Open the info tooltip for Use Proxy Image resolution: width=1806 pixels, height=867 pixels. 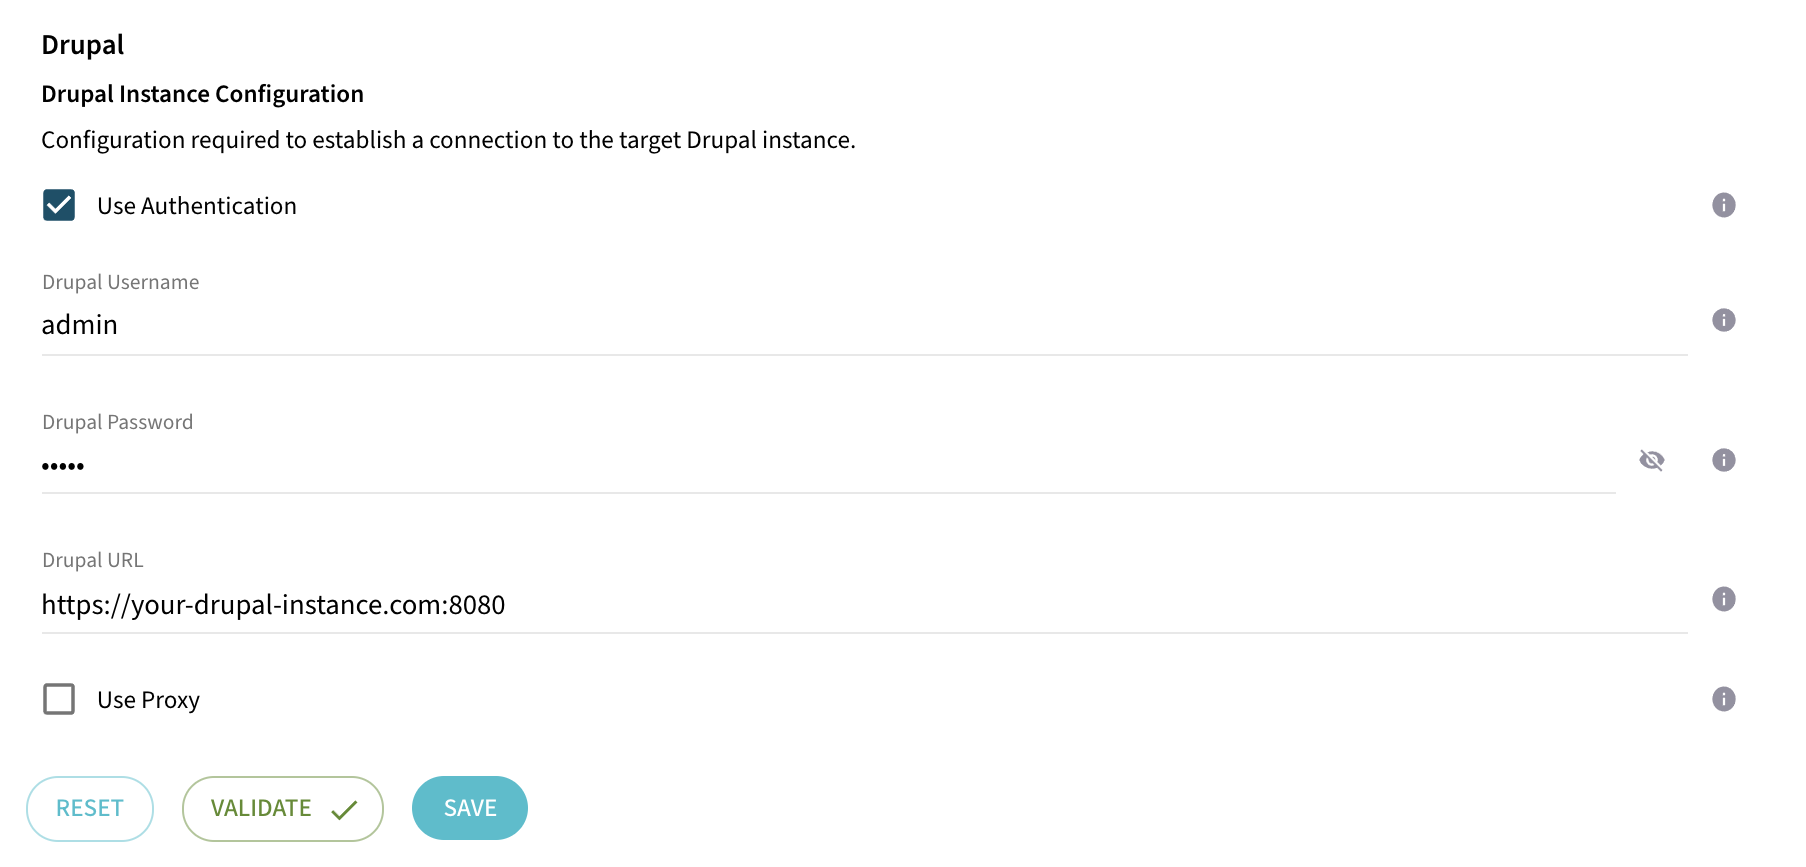[1724, 699]
